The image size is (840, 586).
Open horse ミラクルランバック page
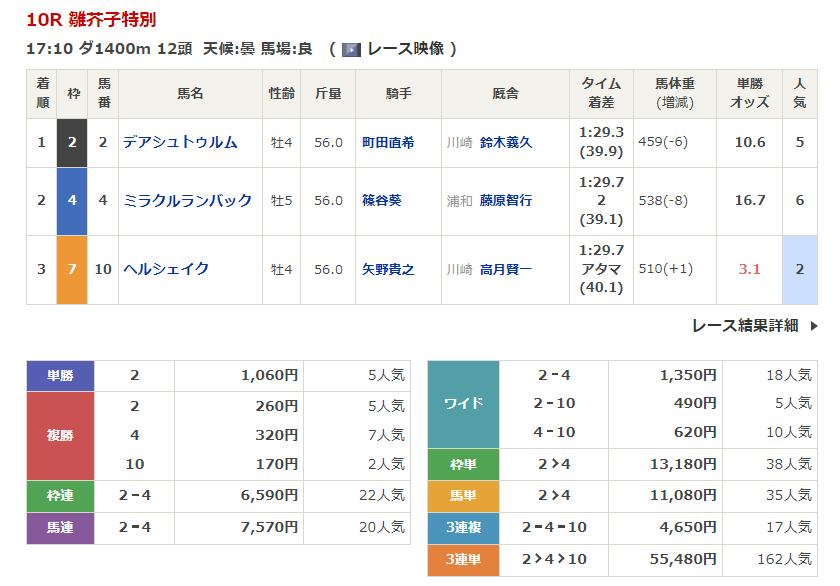[187, 201]
